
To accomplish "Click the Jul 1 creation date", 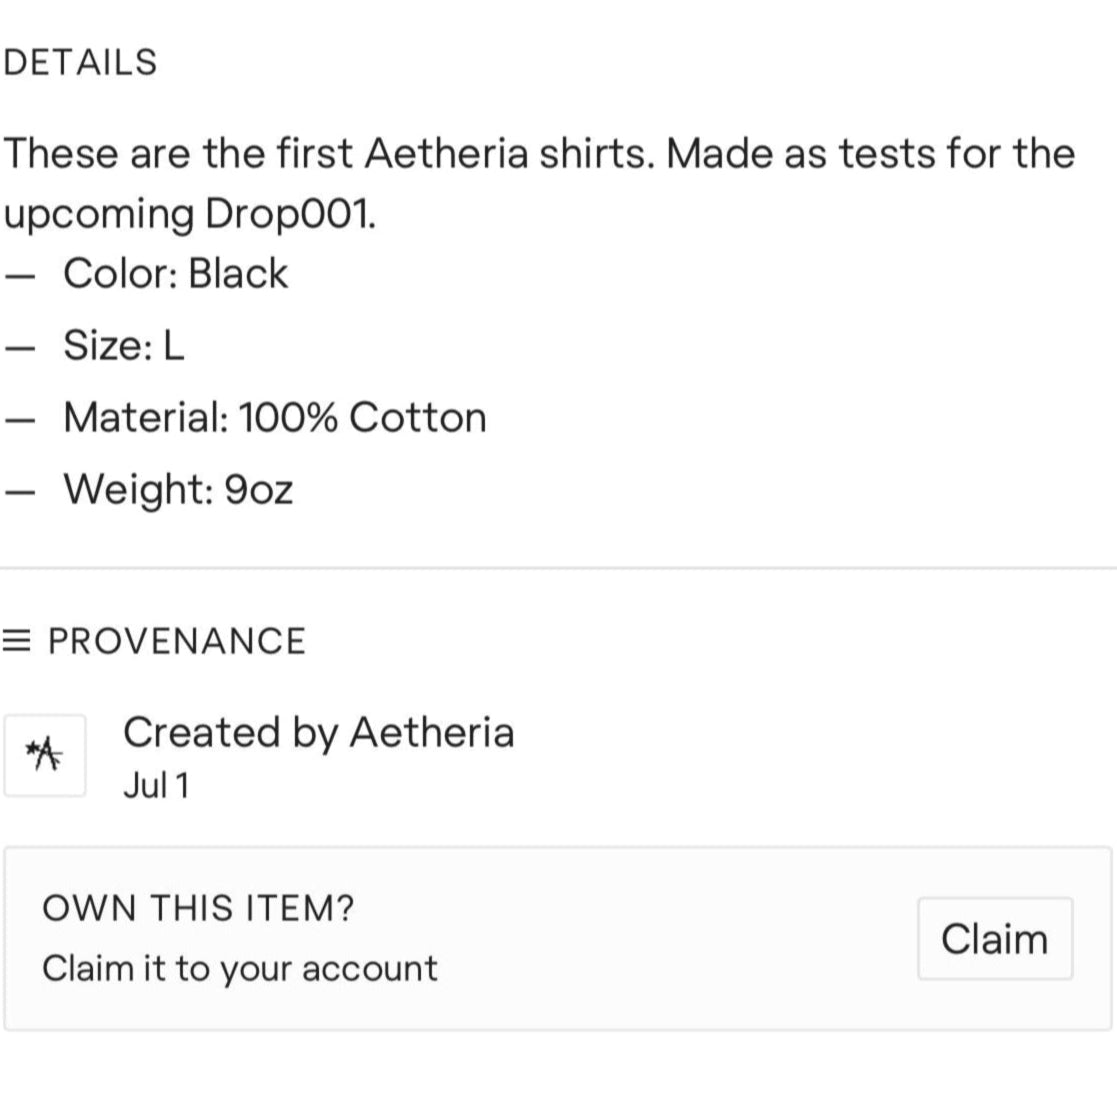I will [156, 786].
